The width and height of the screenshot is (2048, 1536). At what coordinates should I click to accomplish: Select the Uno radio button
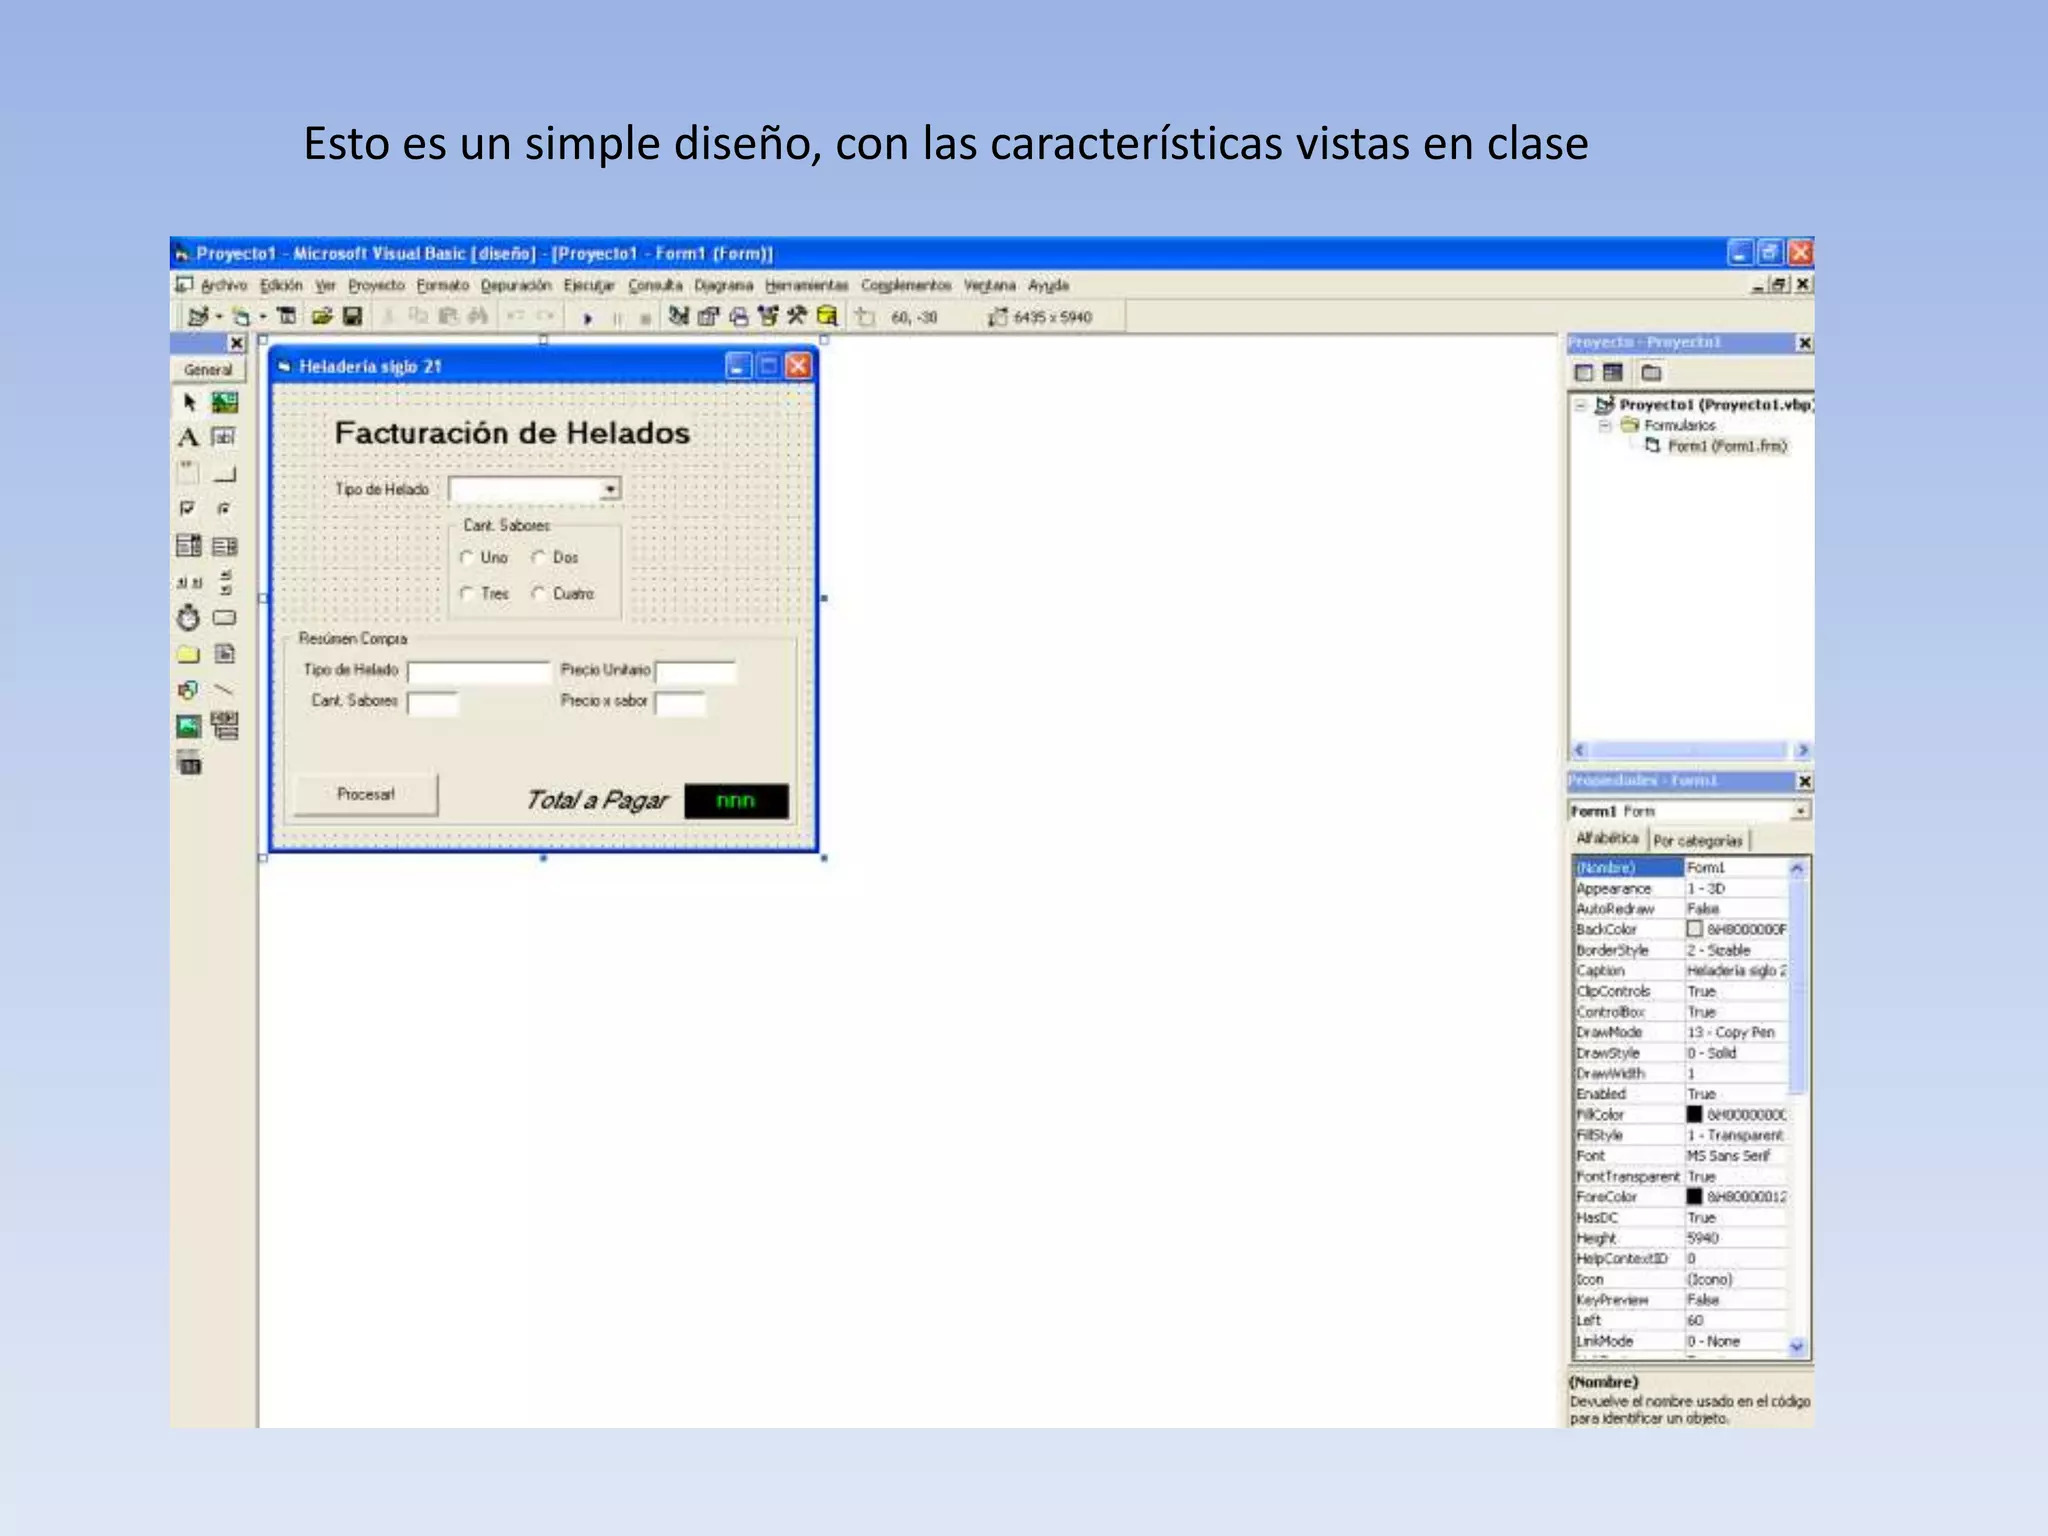[x=467, y=558]
